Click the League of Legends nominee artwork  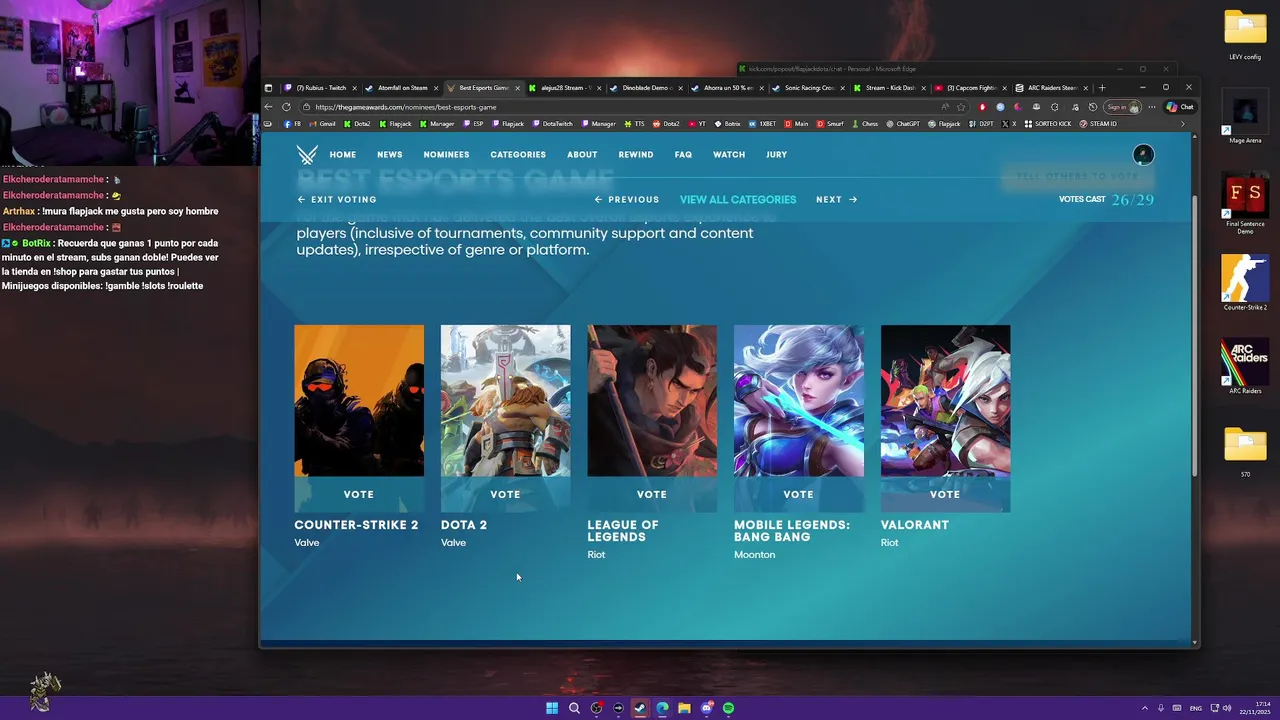click(x=652, y=401)
